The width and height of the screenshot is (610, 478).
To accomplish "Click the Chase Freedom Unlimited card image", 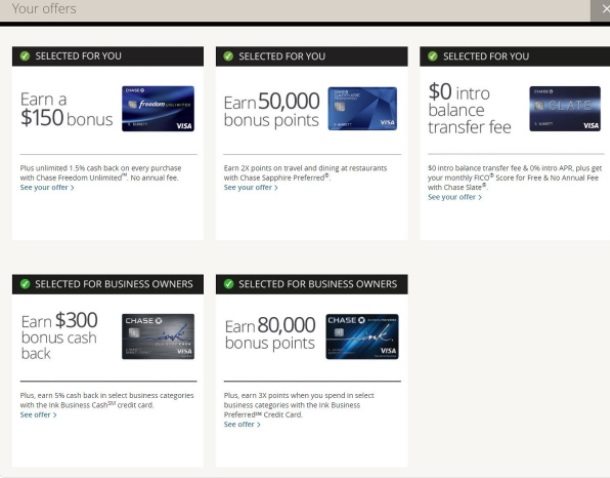I will [x=158, y=109].
